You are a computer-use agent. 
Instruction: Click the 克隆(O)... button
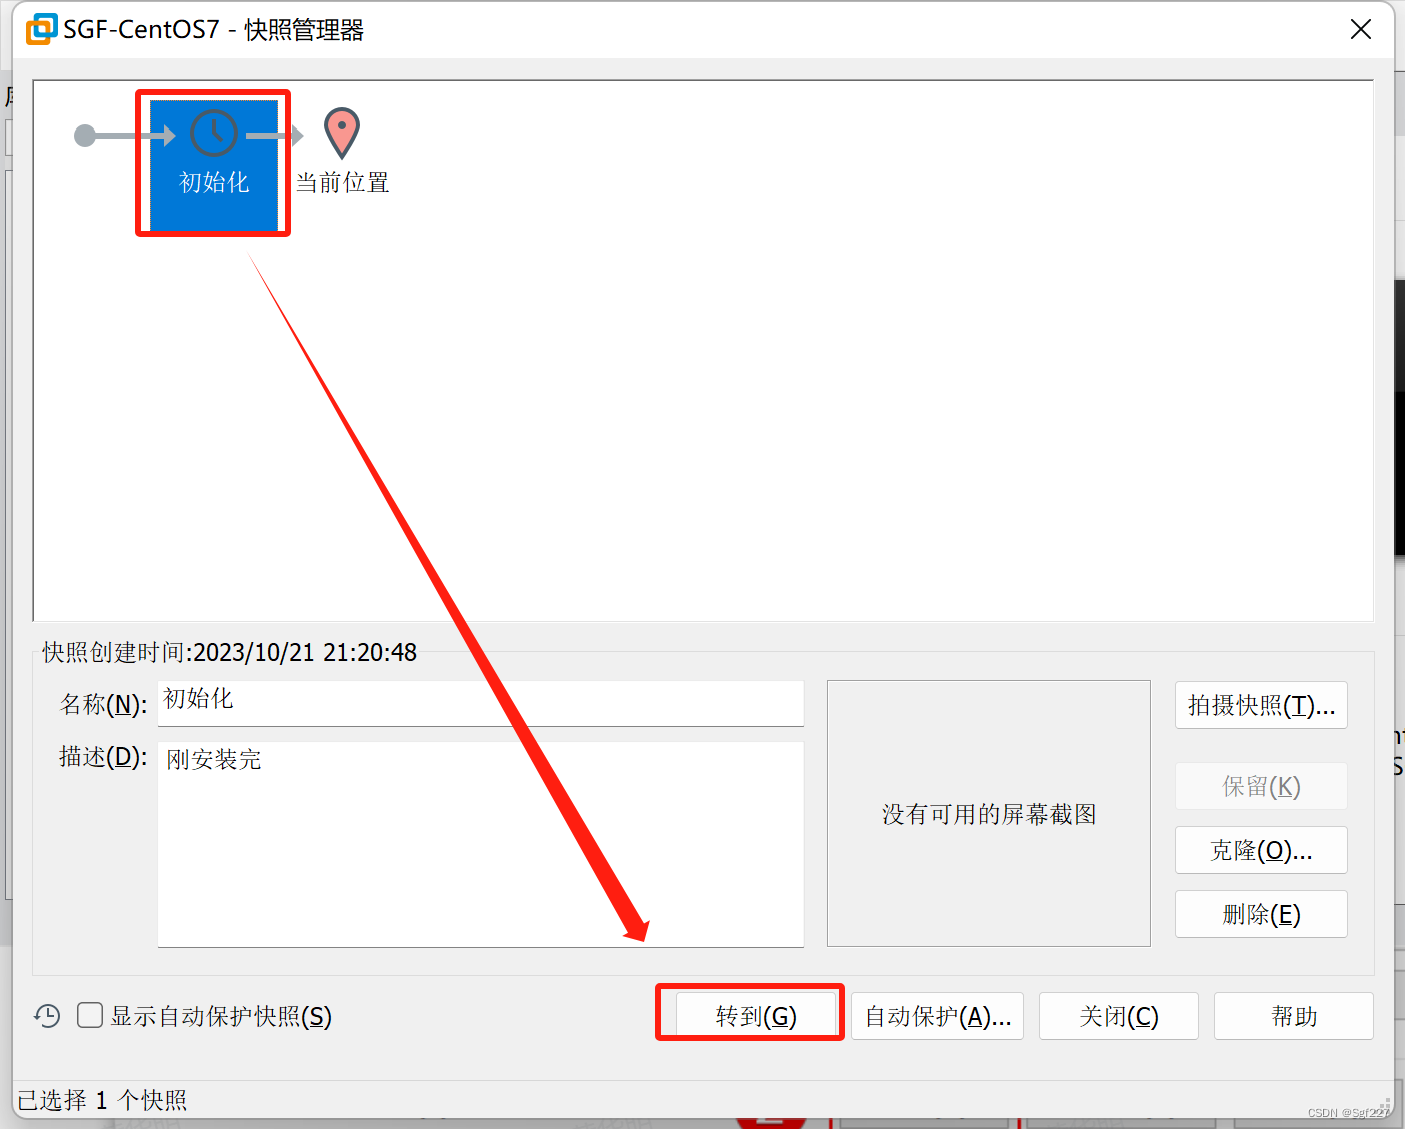coord(1261,850)
